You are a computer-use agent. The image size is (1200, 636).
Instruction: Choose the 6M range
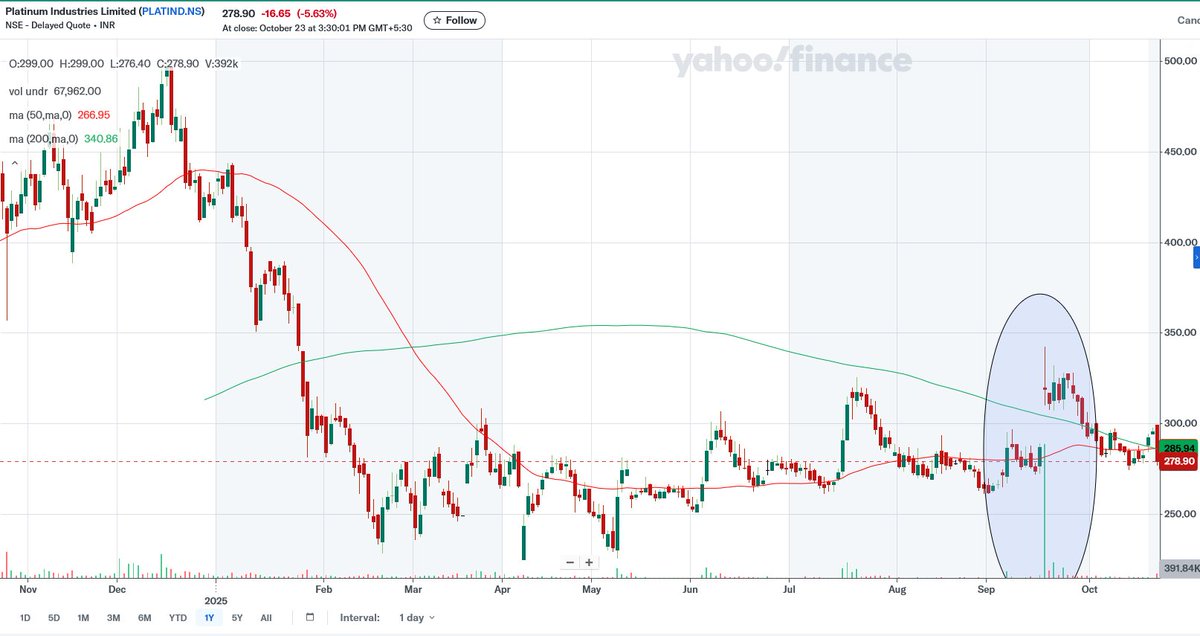point(145,618)
